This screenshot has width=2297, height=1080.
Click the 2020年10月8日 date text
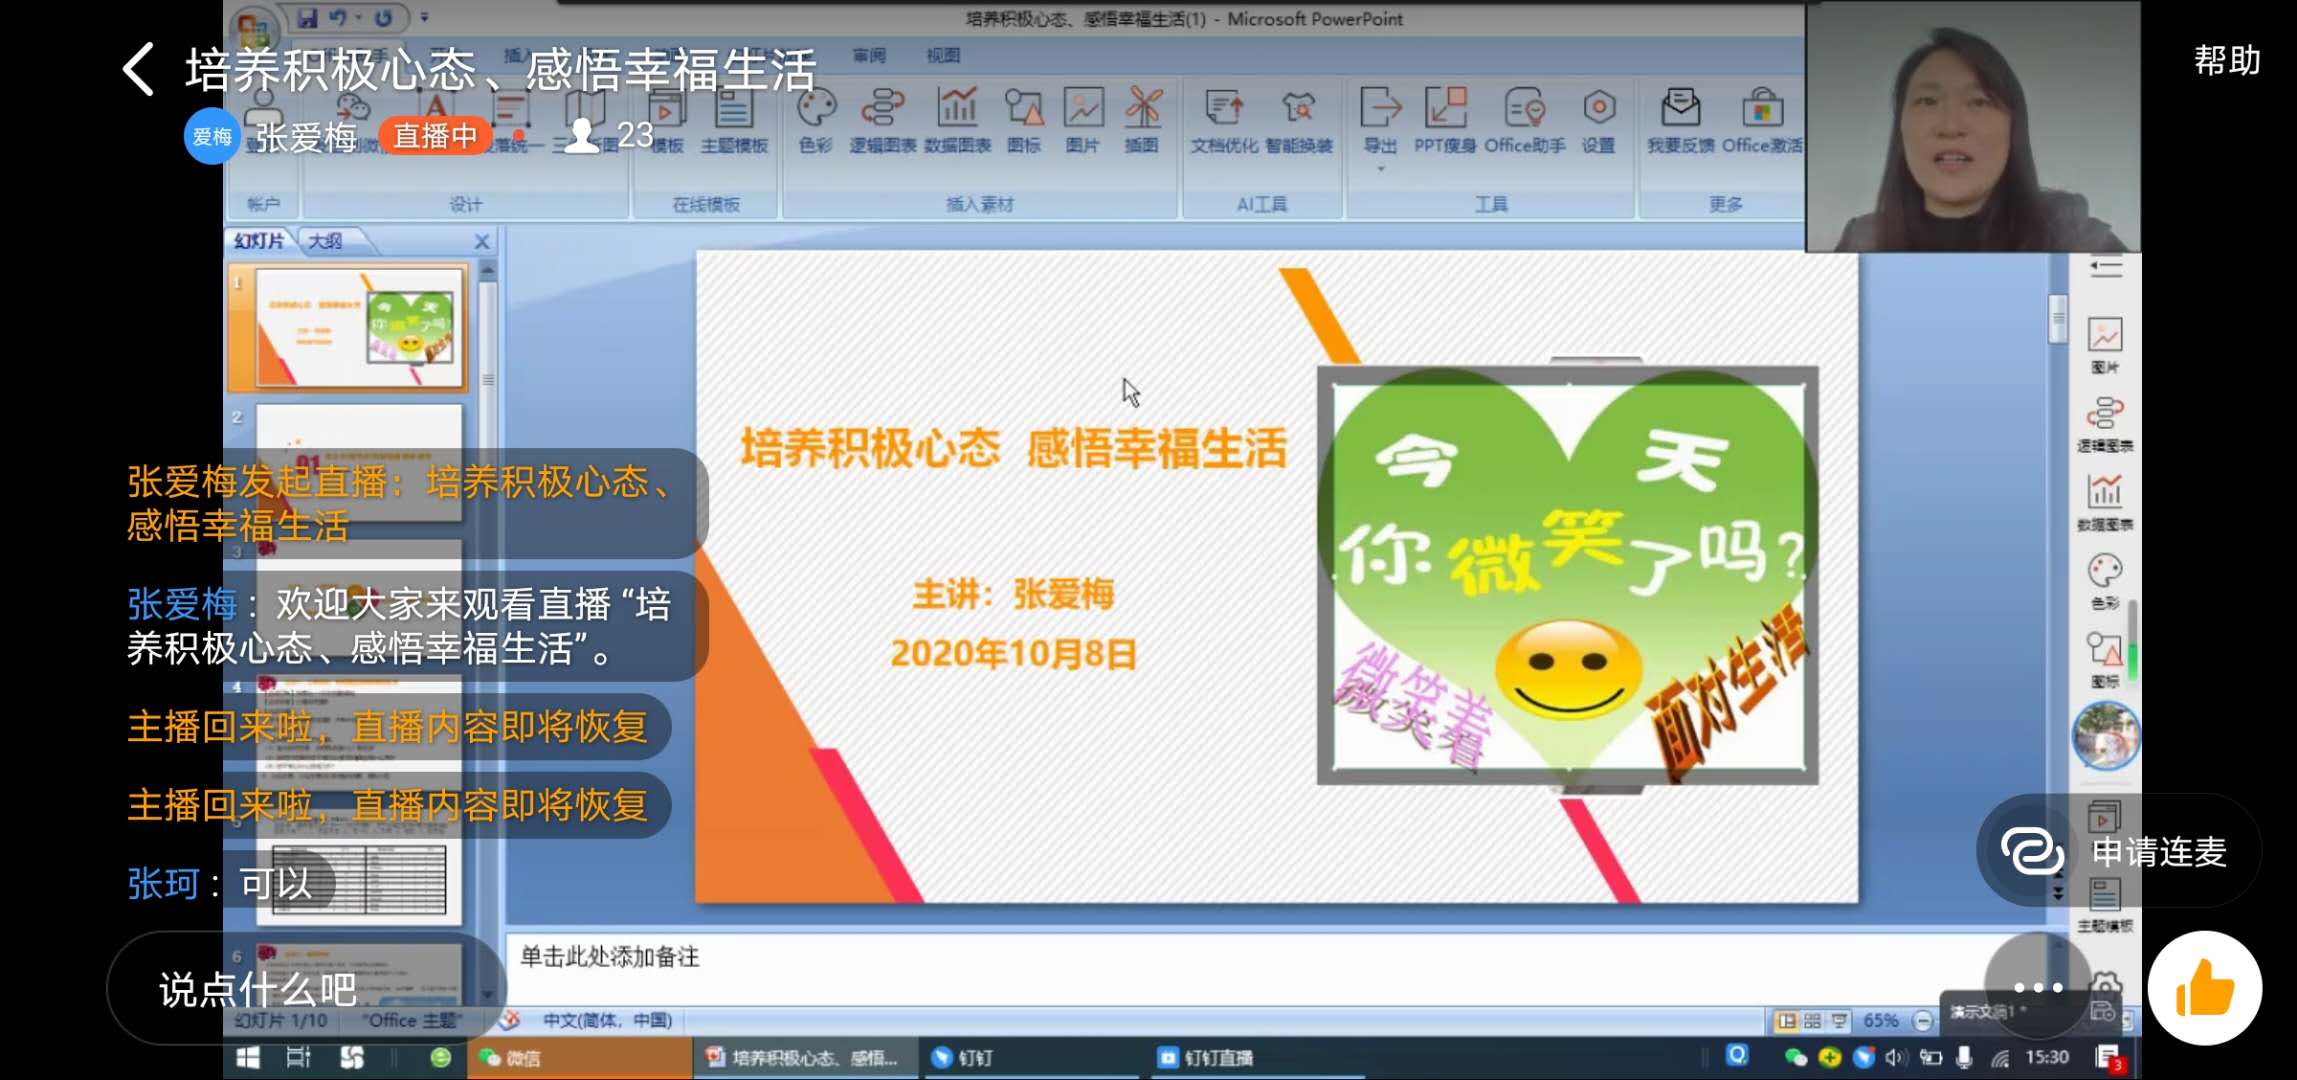[1013, 653]
